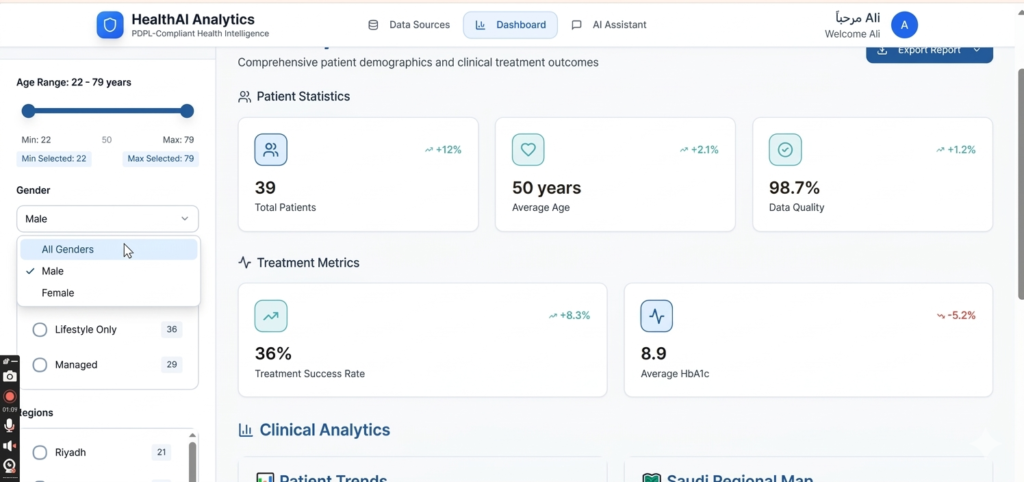Click the Data Quality checkmark icon
The height and width of the screenshot is (482, 1024).
coord(785,150)
